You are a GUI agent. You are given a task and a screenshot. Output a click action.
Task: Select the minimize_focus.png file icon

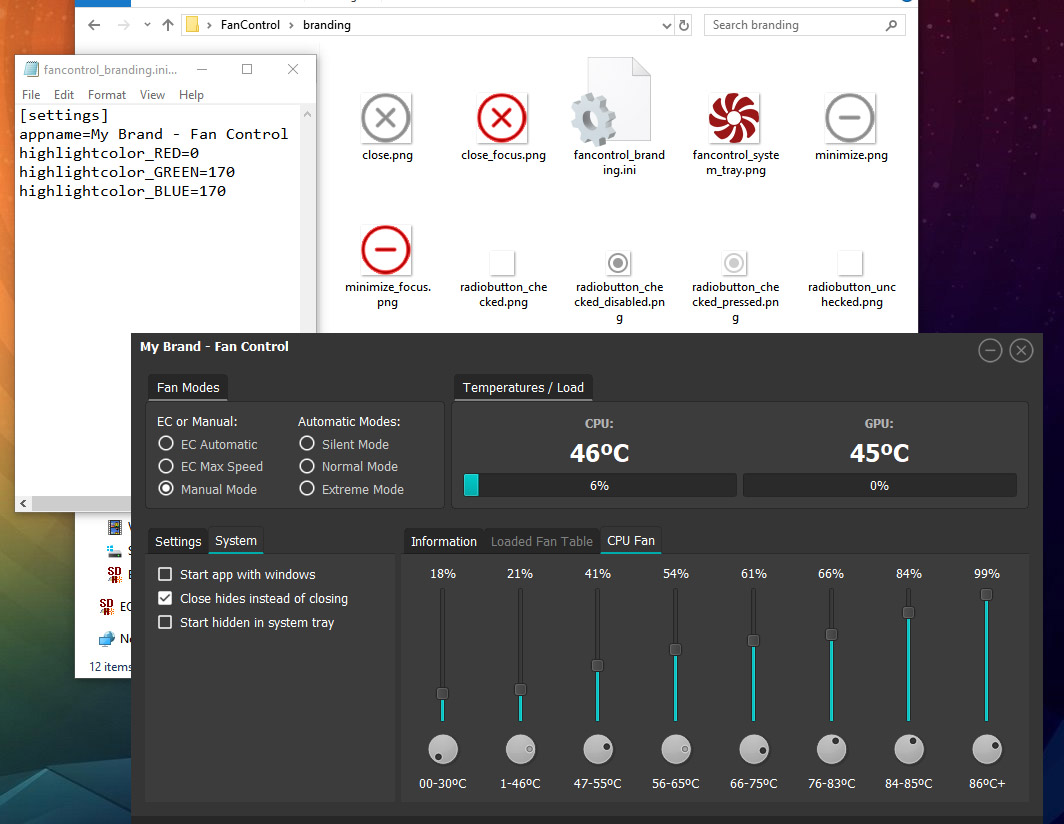coord(386,250)
